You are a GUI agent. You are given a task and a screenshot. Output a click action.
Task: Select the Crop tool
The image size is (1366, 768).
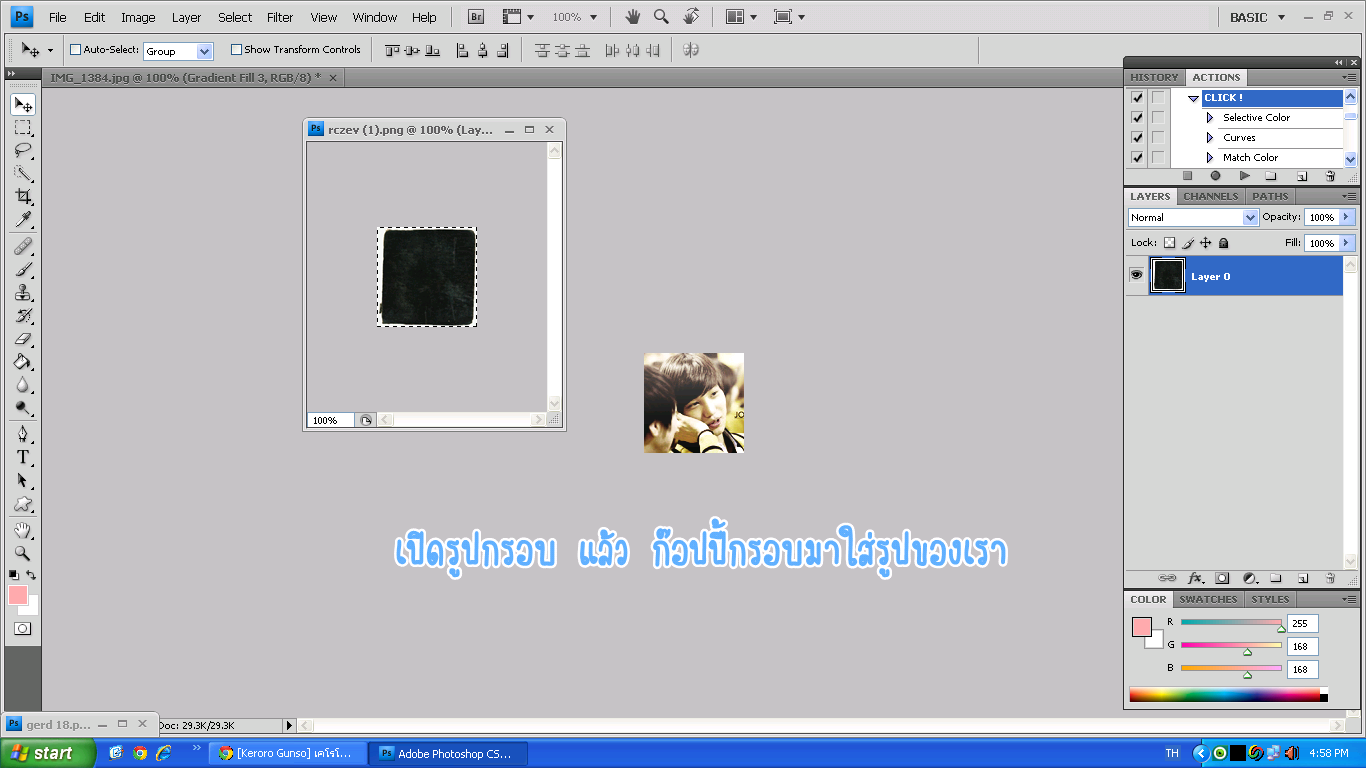pos(23,197)
